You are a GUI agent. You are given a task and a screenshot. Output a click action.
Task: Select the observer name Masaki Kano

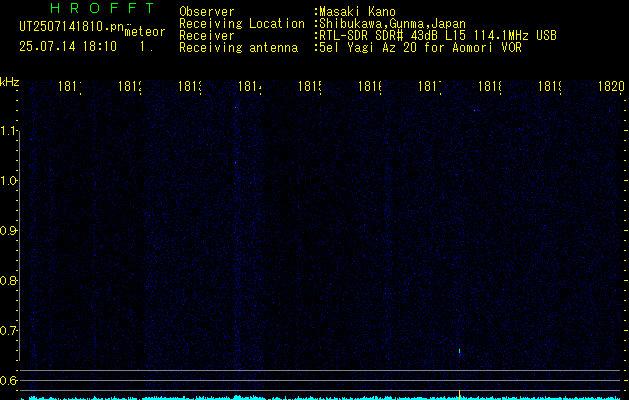click(x=355, y=12)
